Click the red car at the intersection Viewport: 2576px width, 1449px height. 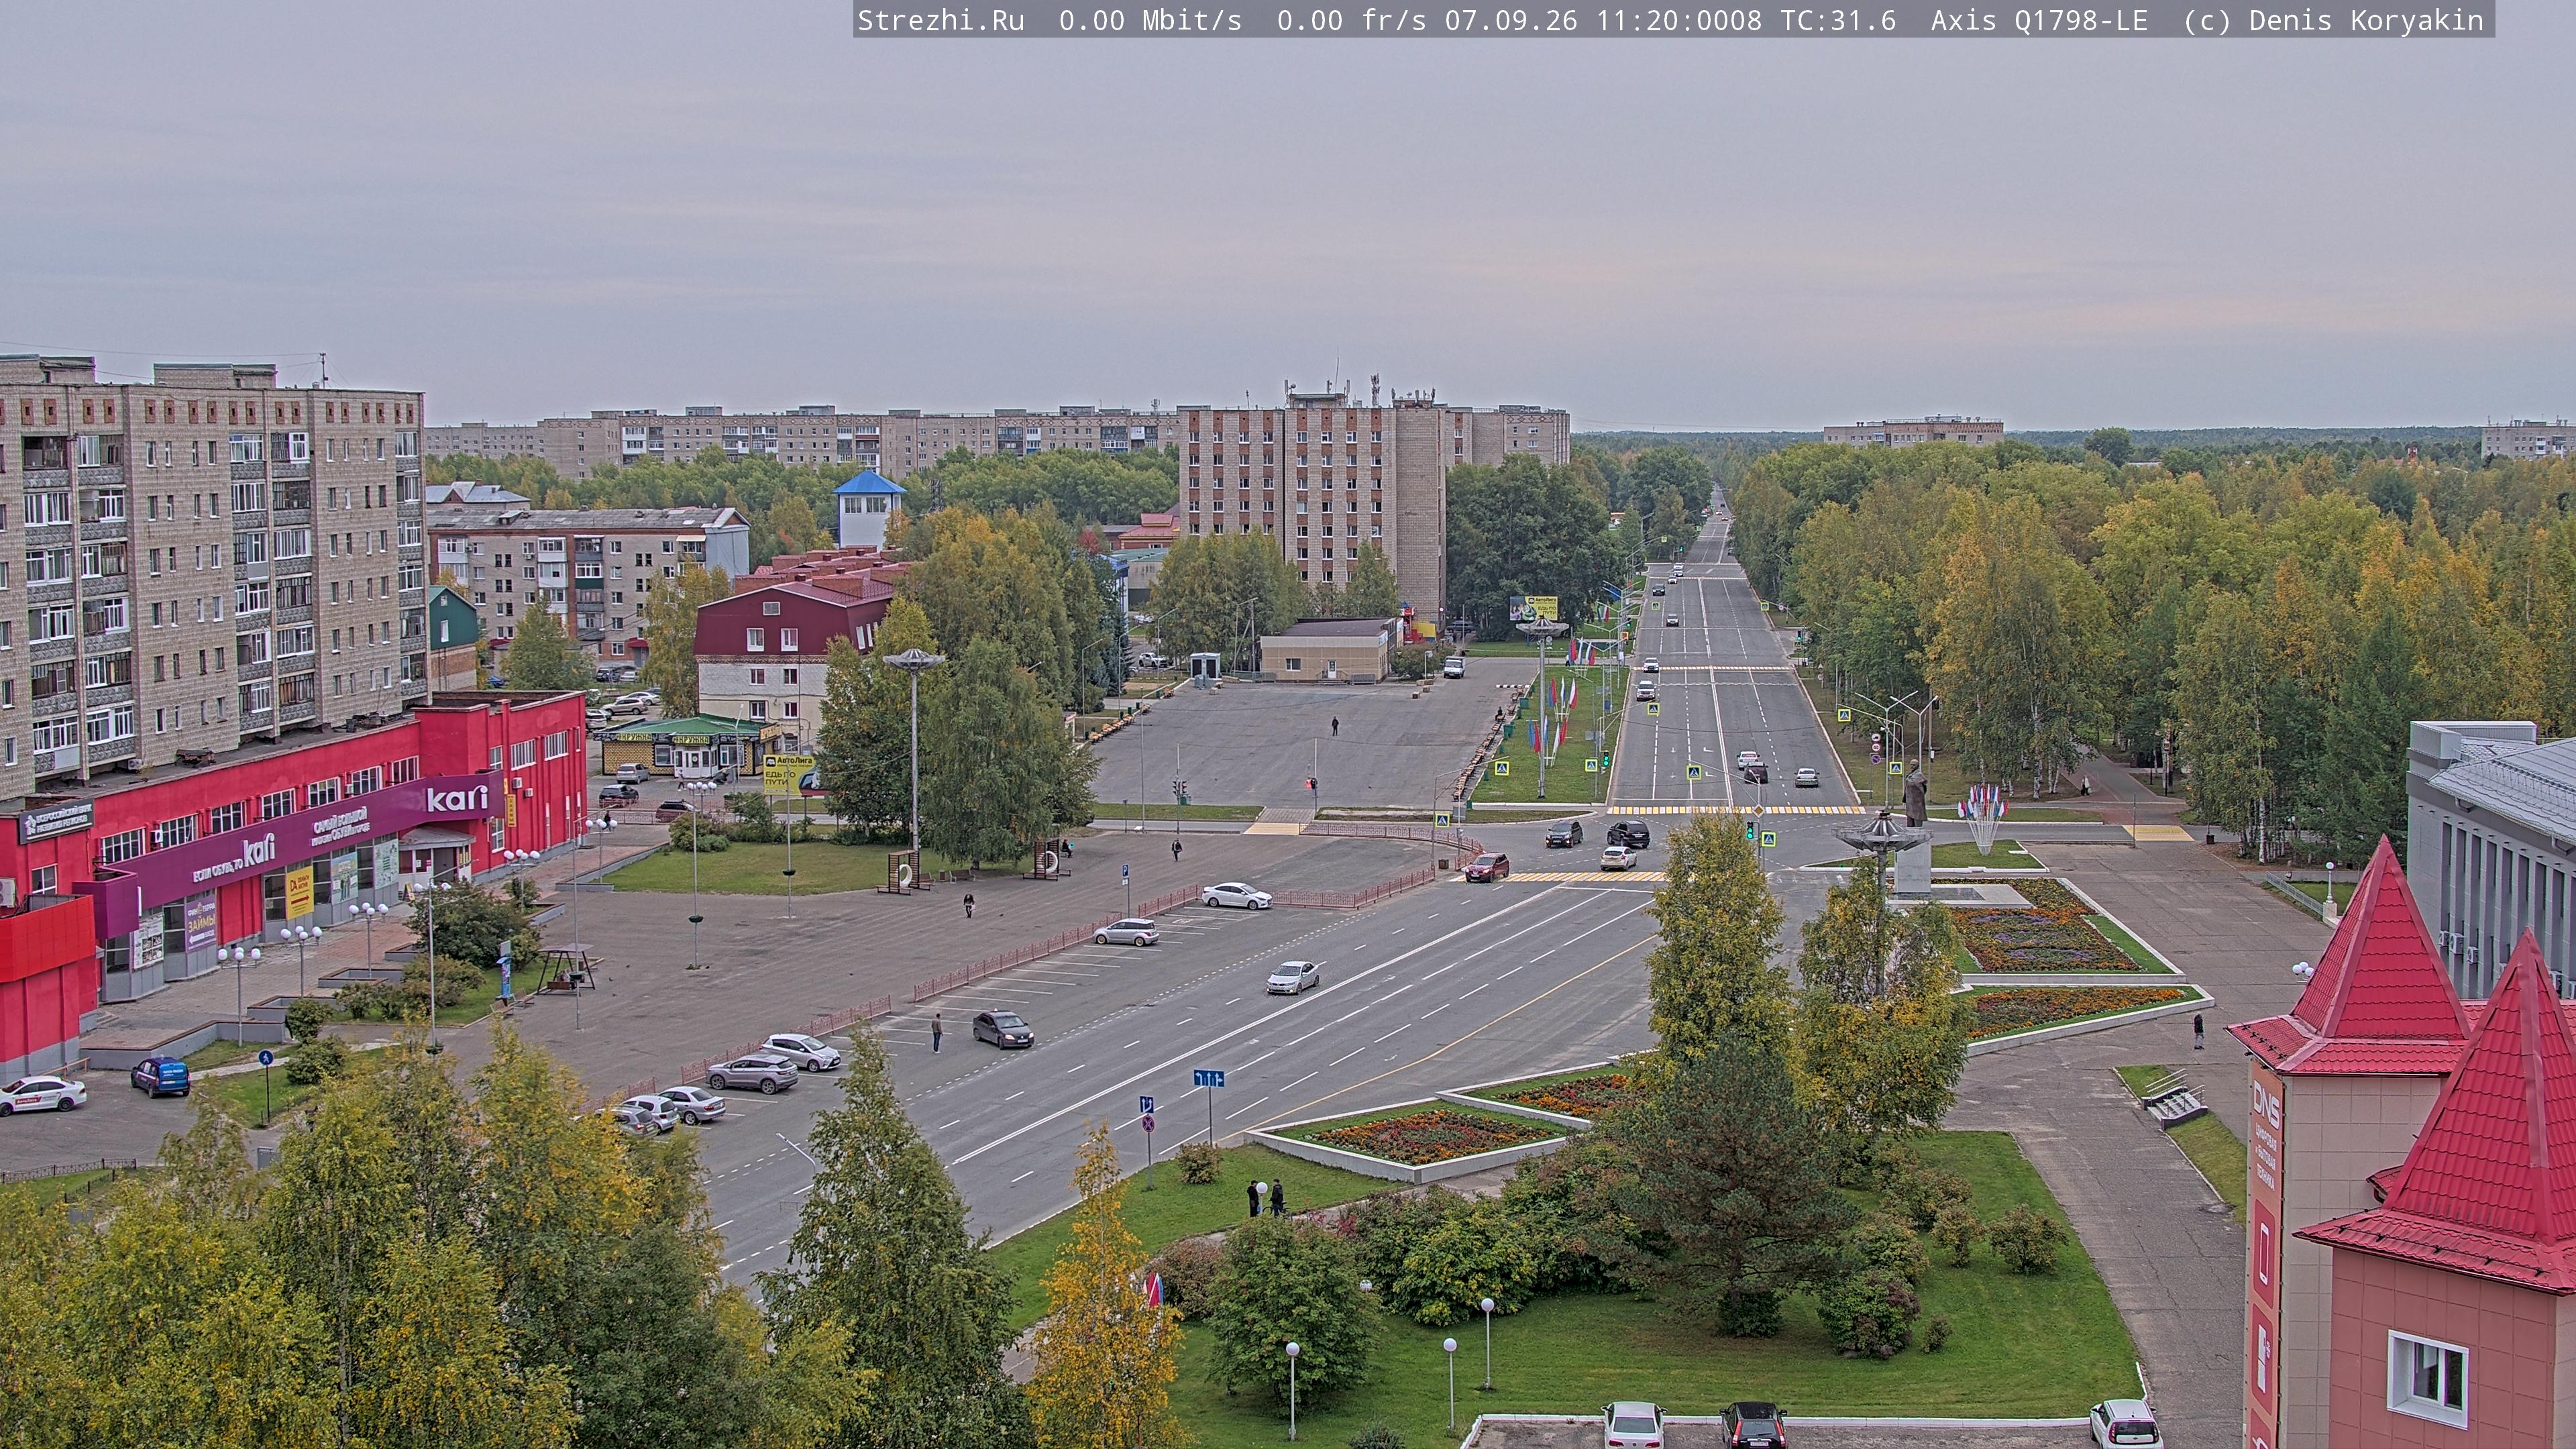click(x=1487, y=867)
